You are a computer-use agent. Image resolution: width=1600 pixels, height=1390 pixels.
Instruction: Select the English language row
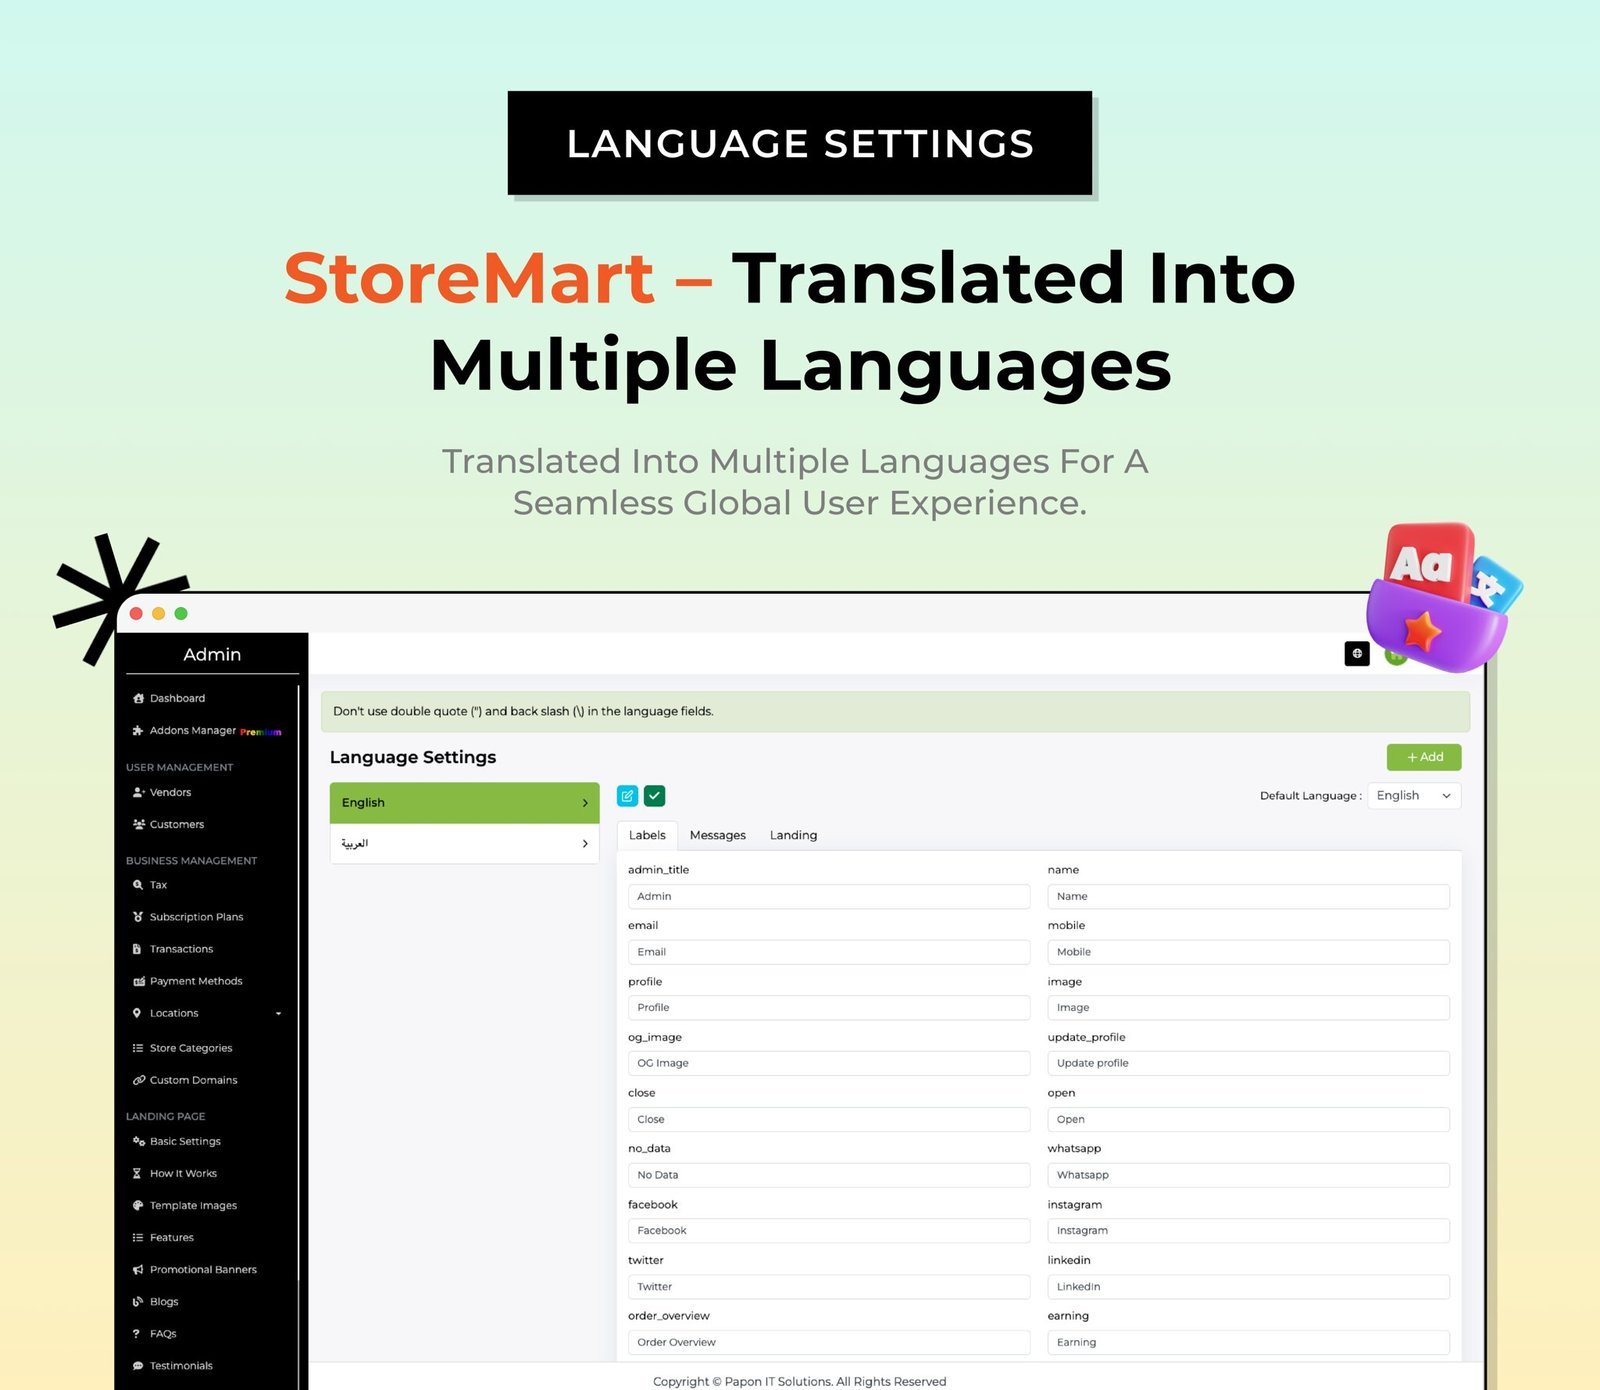[x=464, y=803]
